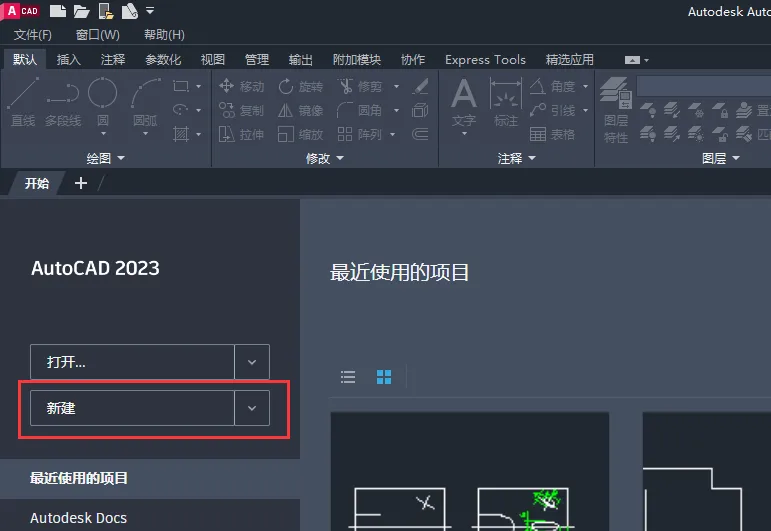Switch to the 精选应用 ribbon tab
The width and height of the screenshot is (771, 531).
(x=569, y=59)
